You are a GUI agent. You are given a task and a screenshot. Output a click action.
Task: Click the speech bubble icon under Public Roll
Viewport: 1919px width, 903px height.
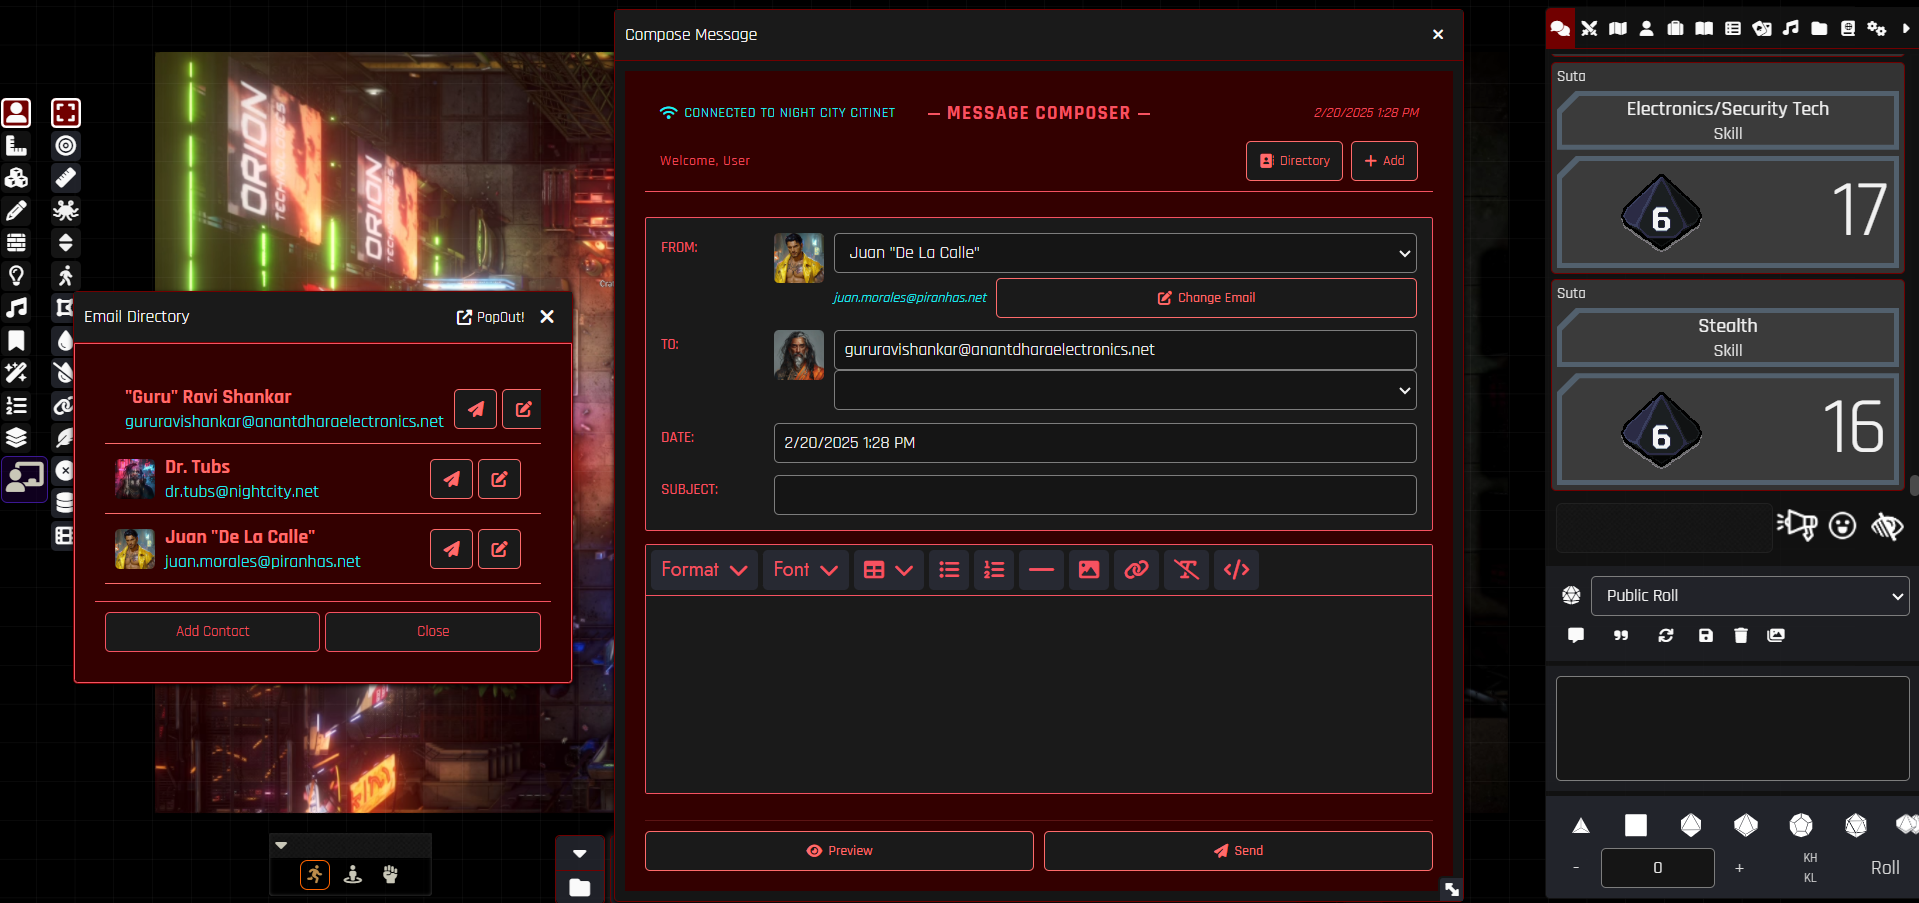(1576, 635)
